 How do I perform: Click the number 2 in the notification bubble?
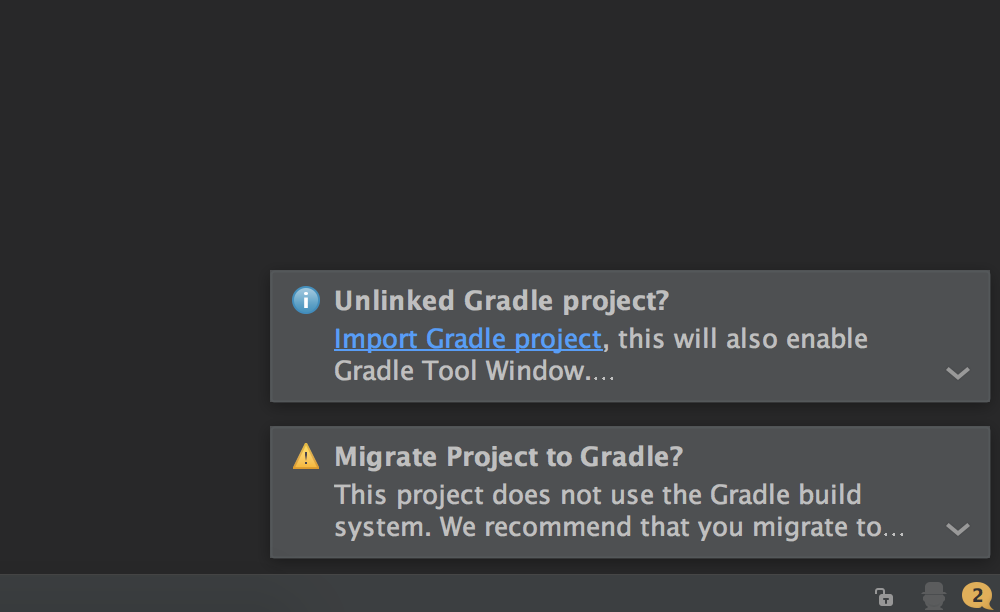pos(975,595)
